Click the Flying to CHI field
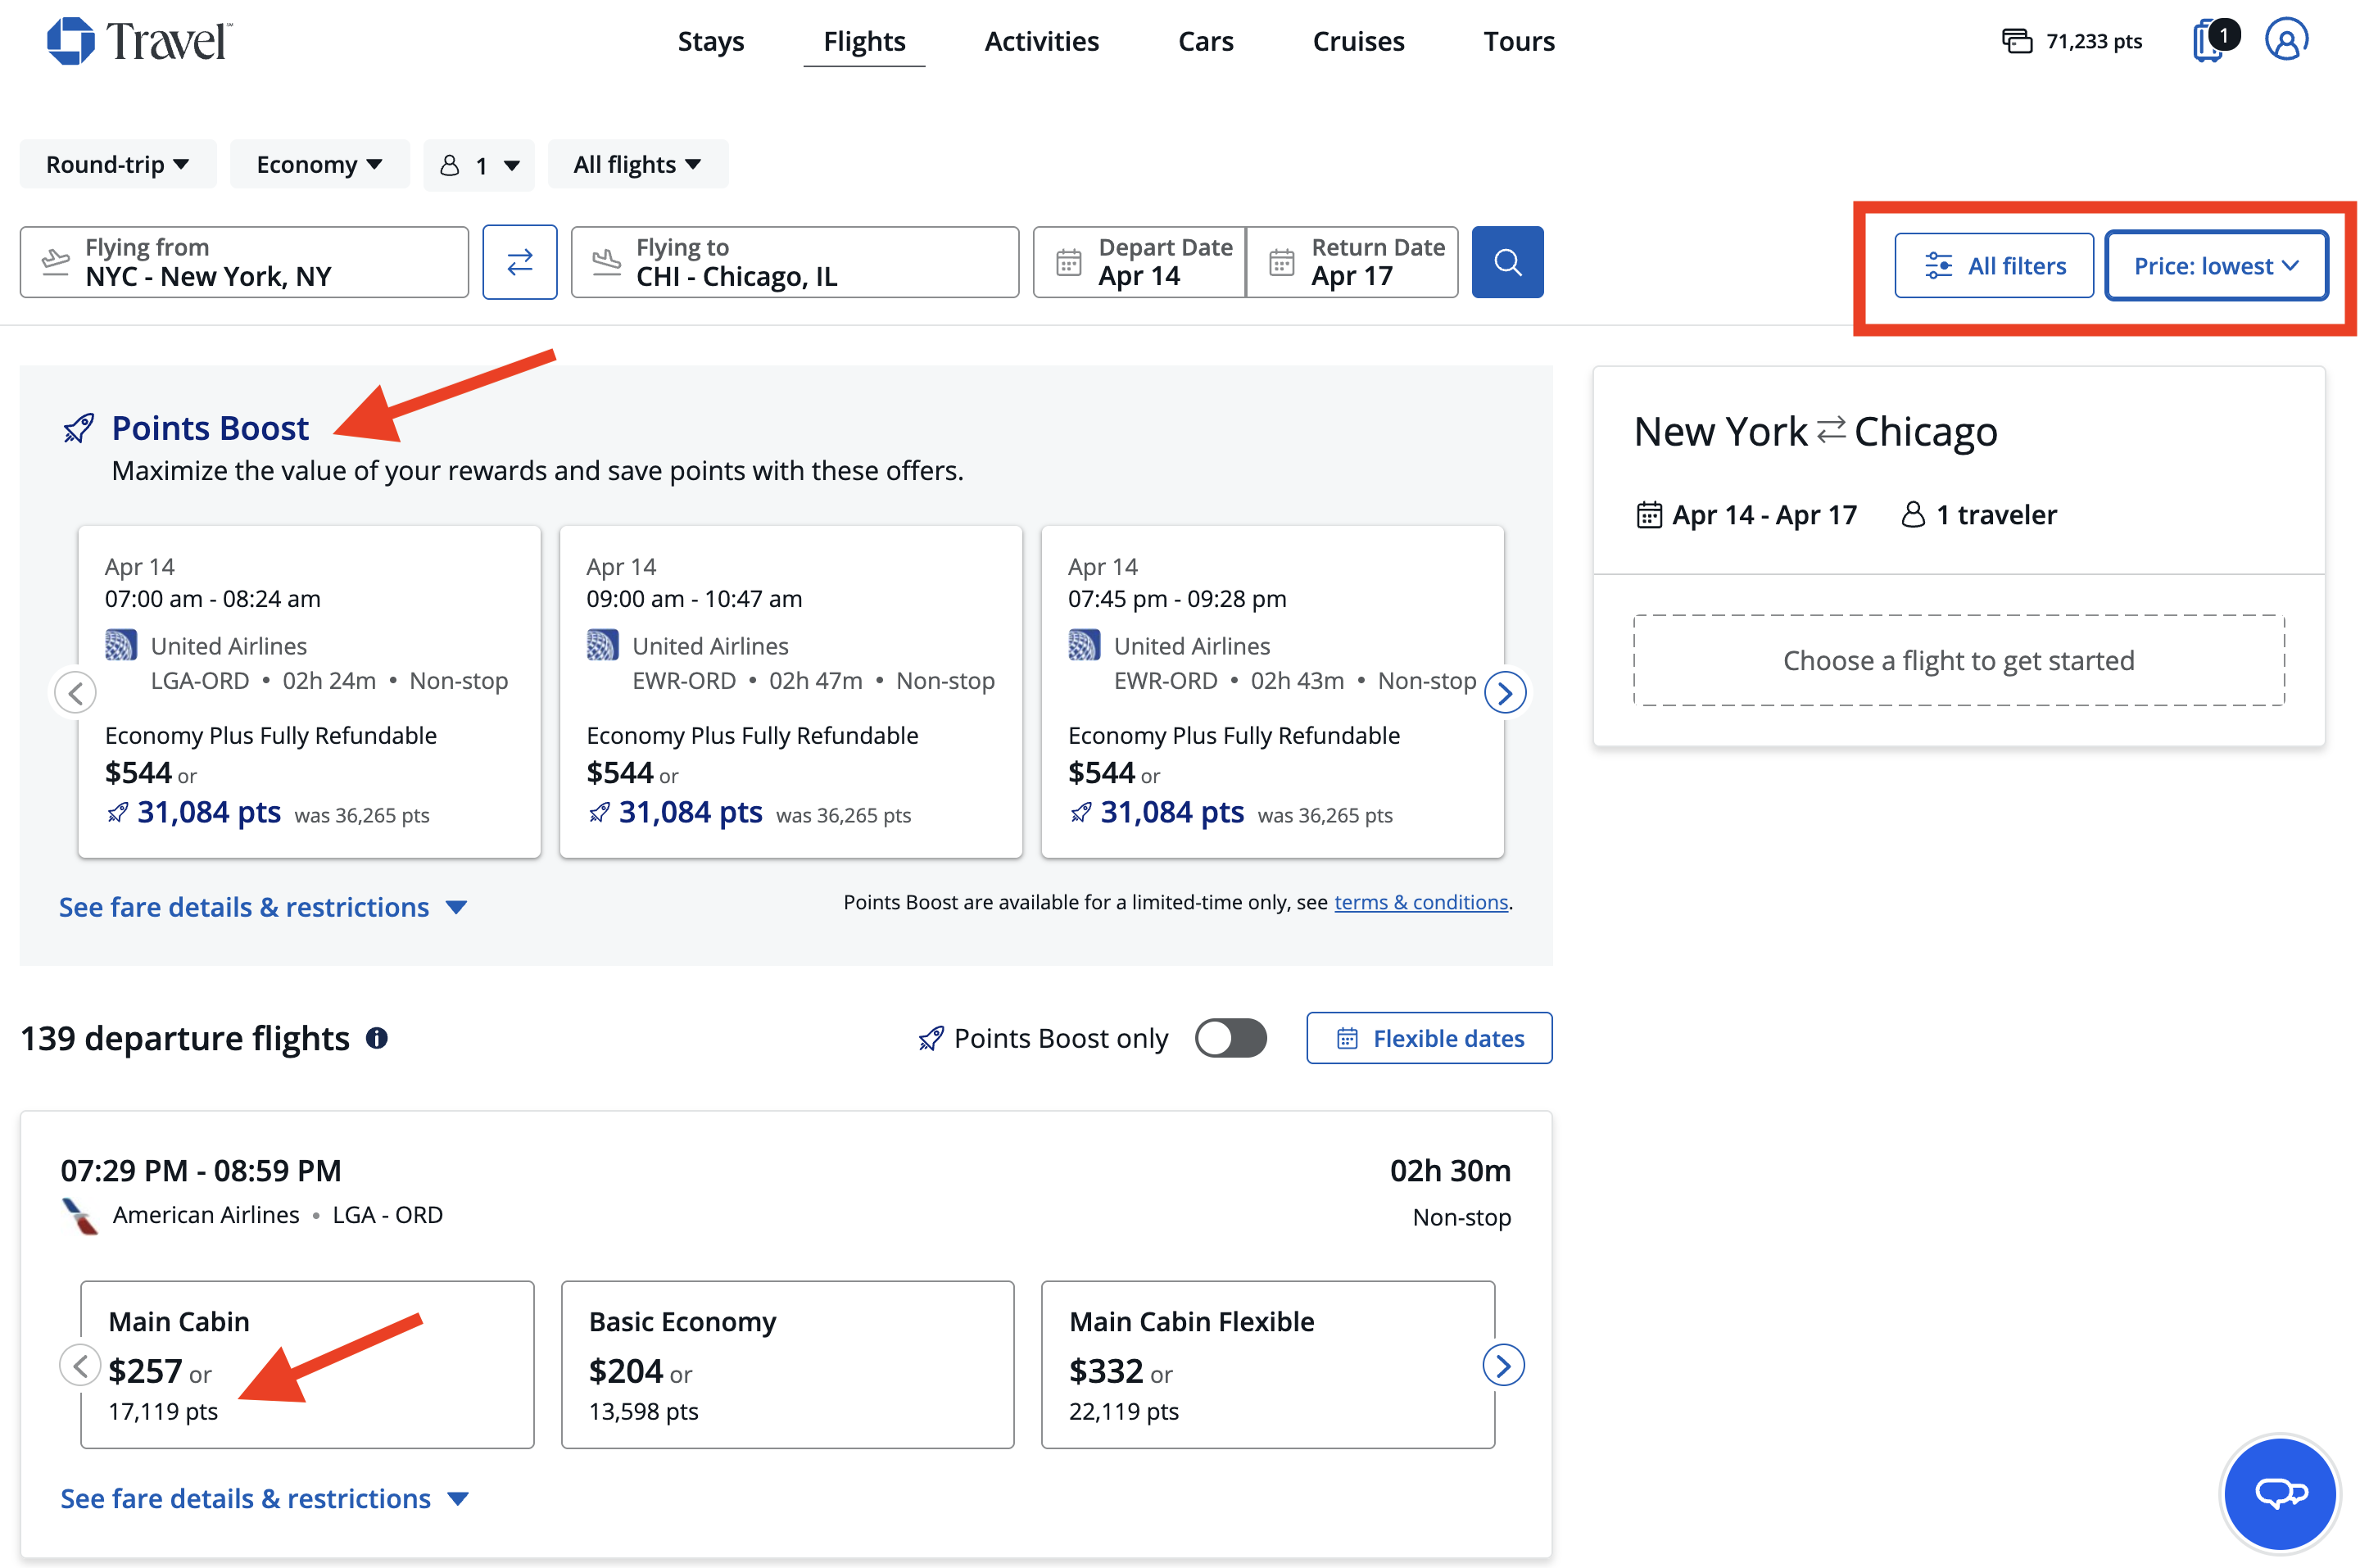This screenshot has width=2369, height=1568. point(795,262)
